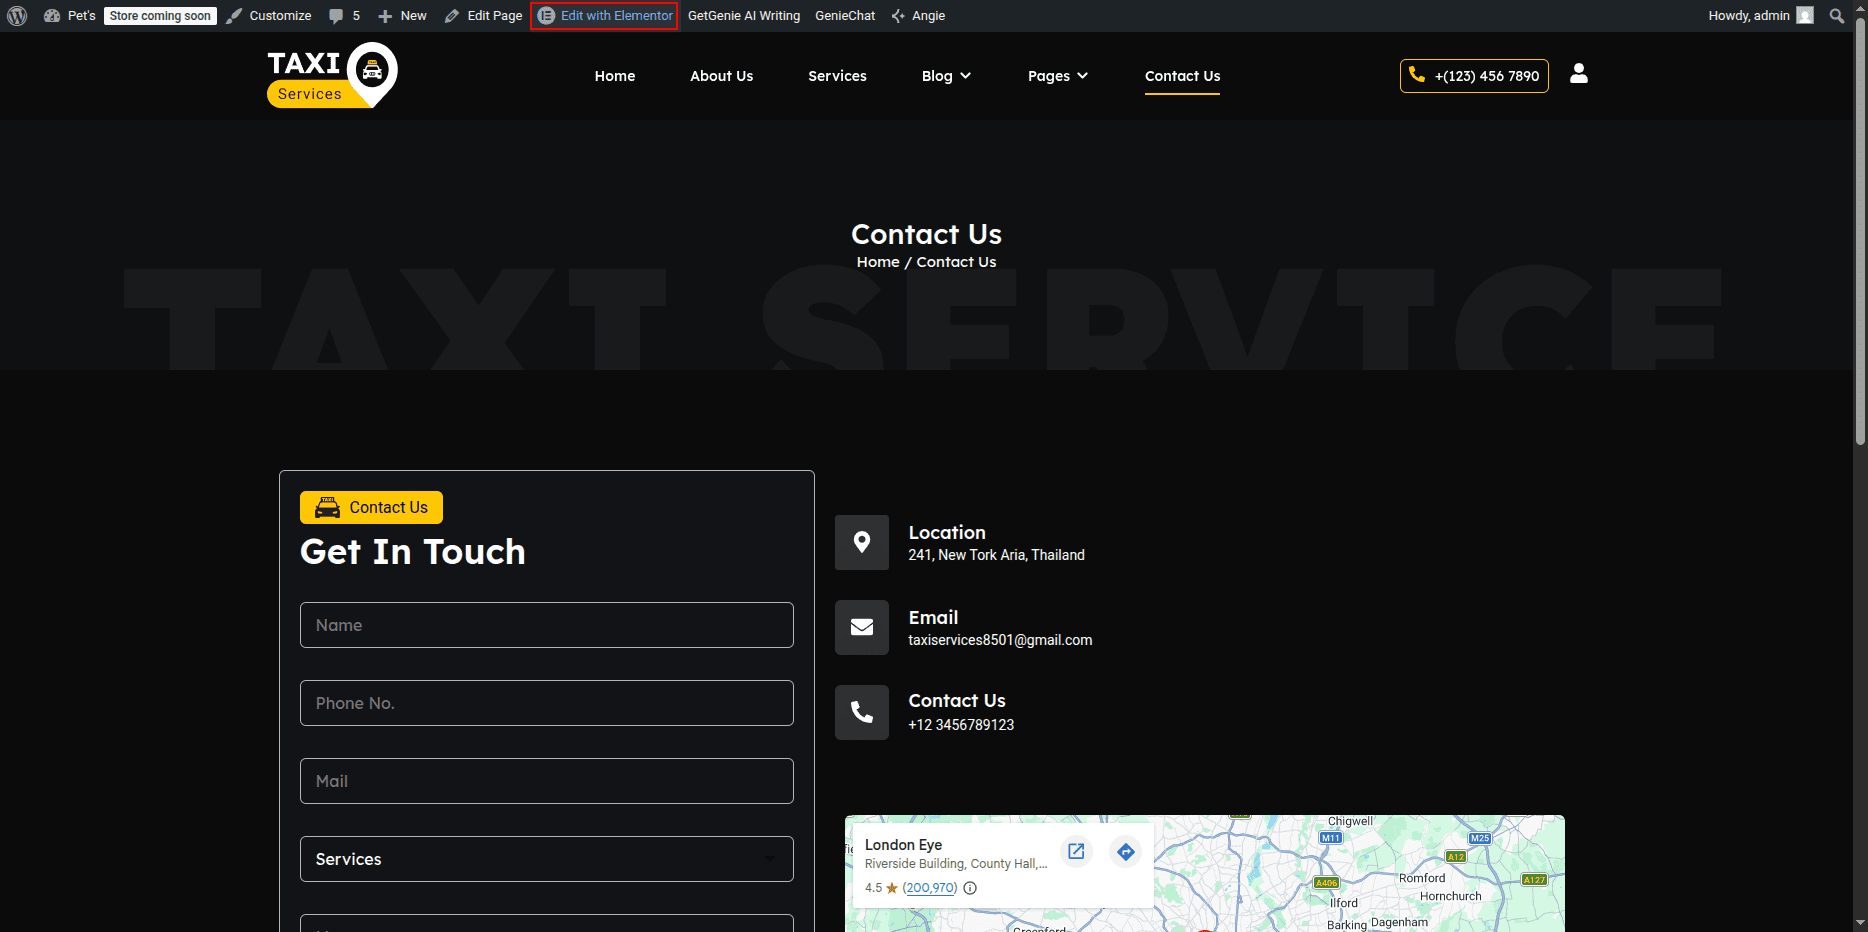
Task: Click the location pin icon
Action: [862, 542]
